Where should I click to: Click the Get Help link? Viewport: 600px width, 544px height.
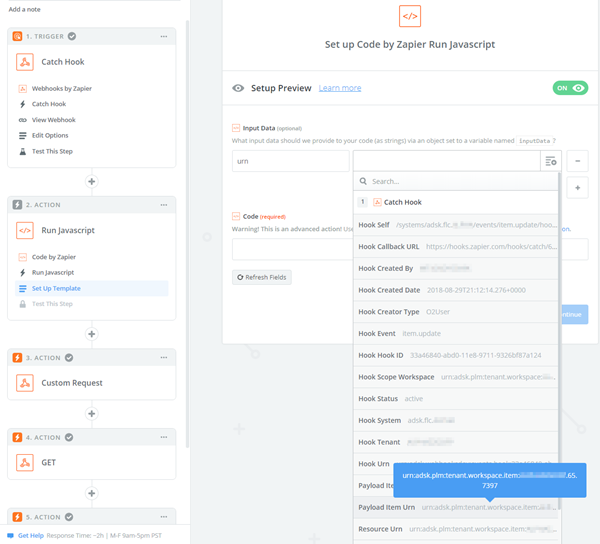coord(31,536)
